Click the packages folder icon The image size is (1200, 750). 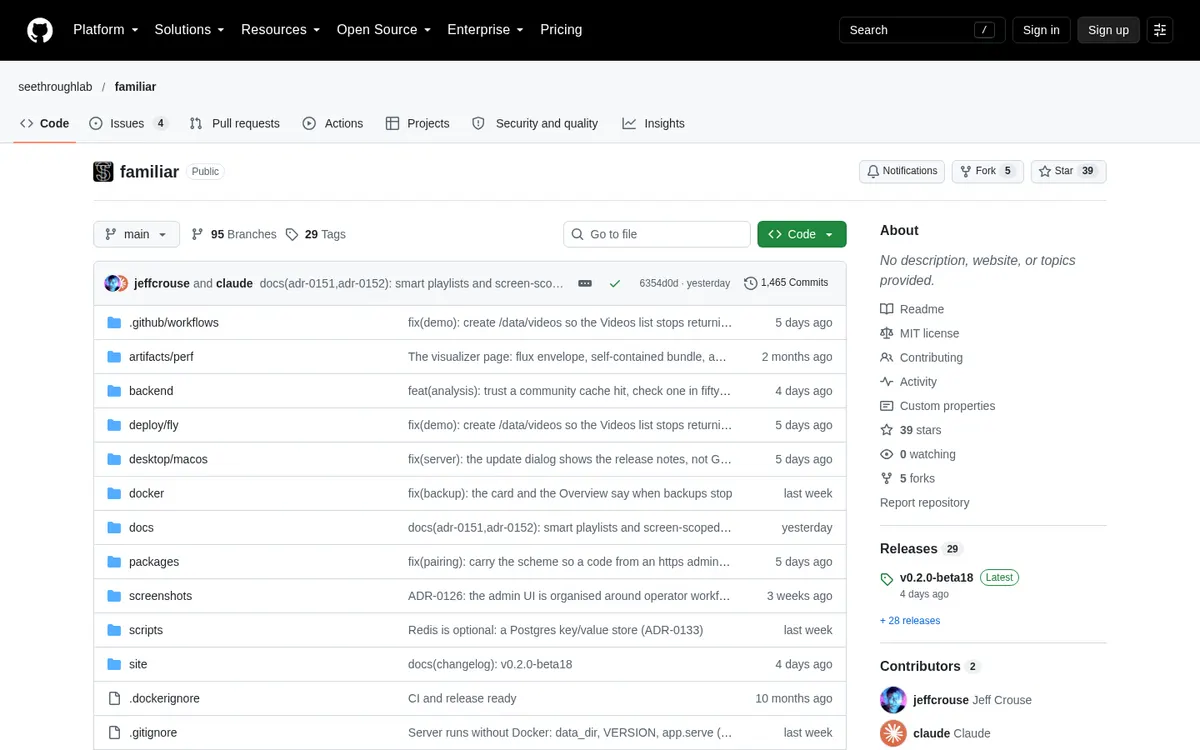coord(113,562)
